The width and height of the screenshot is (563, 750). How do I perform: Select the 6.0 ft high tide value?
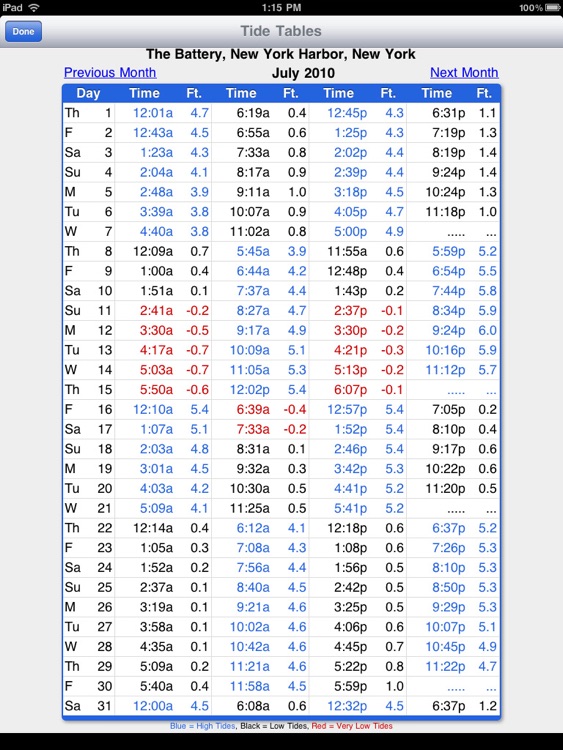tap(487, 331)
